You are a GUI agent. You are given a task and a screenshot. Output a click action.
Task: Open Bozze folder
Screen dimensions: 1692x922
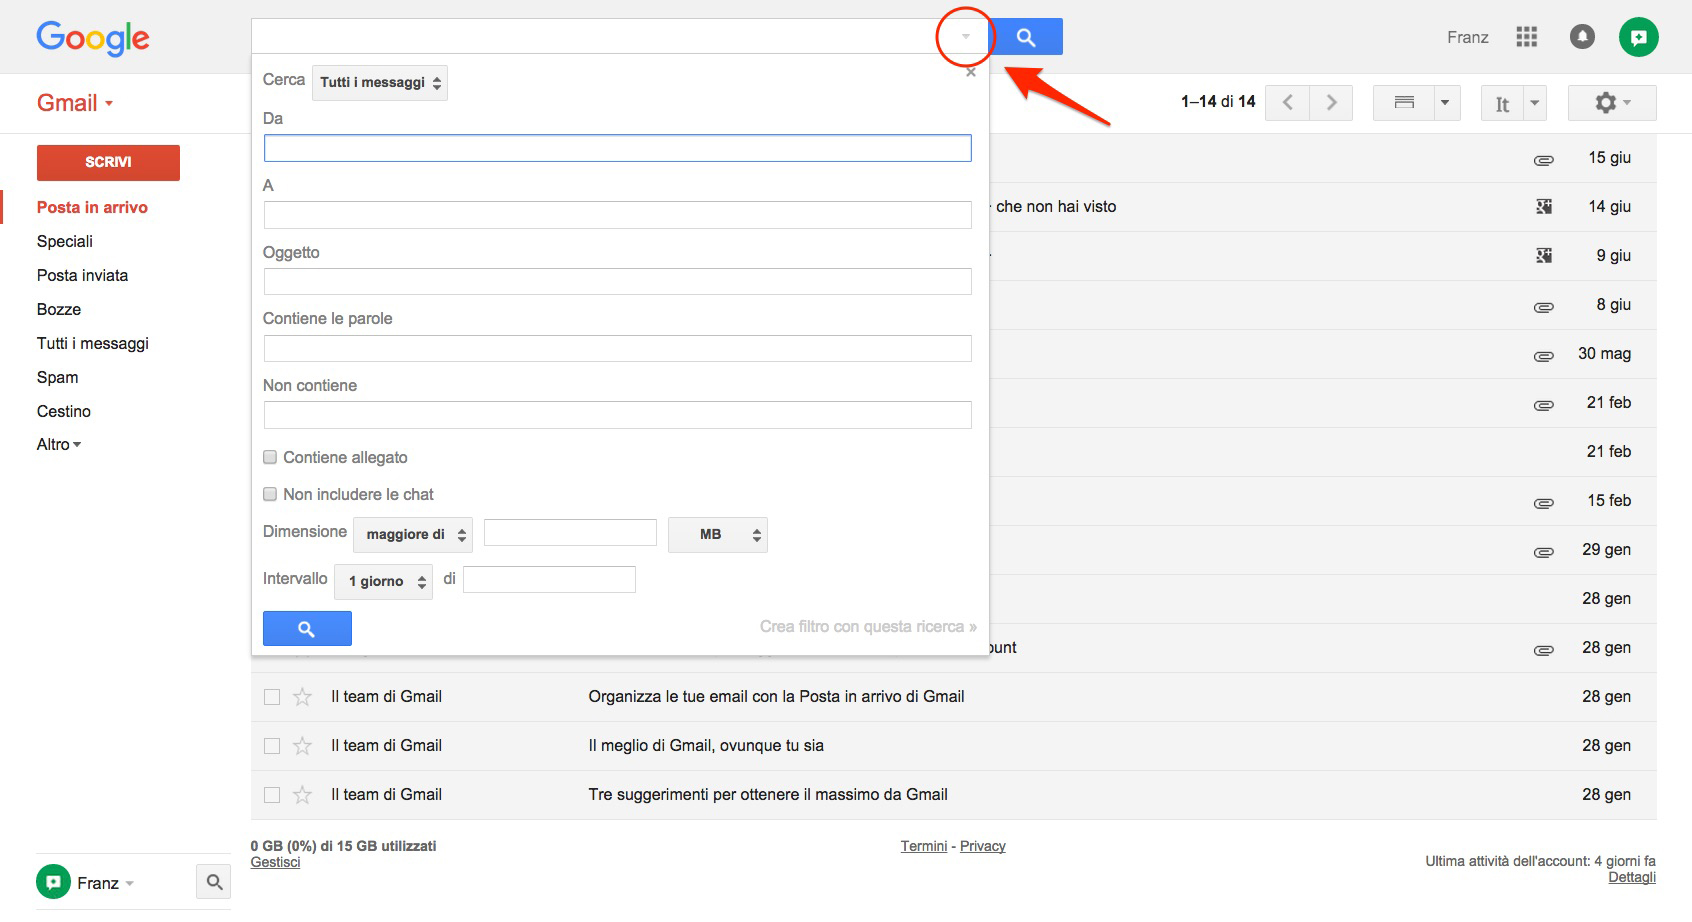[x=59, y=309]
